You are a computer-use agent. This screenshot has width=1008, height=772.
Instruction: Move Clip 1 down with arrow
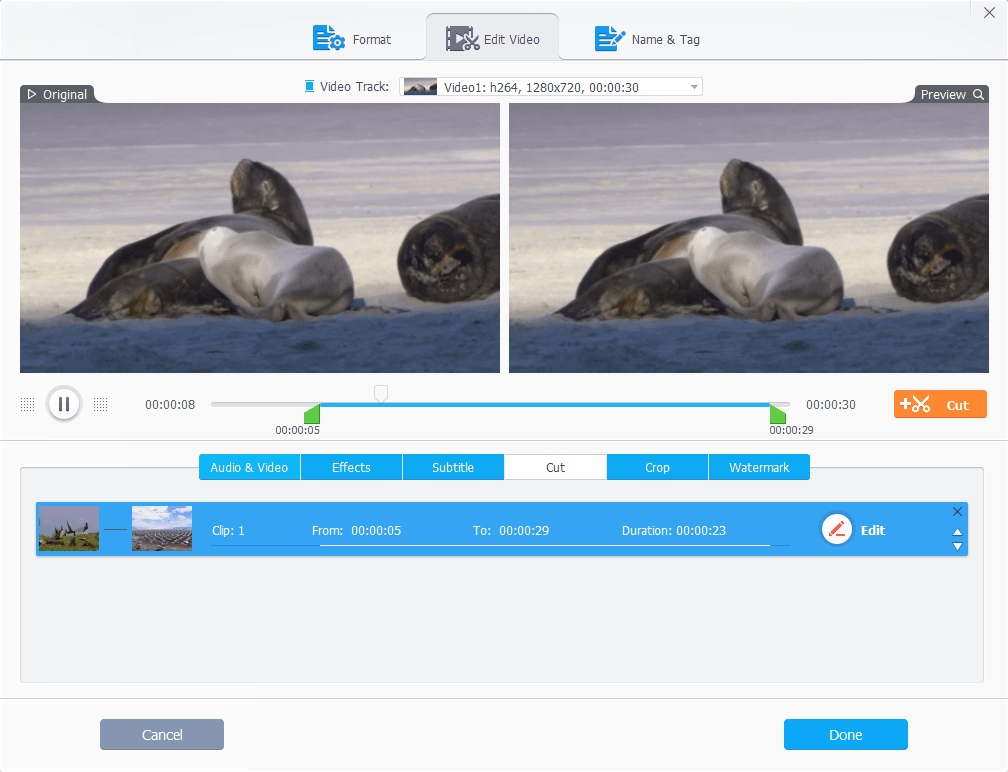point(957,547)
